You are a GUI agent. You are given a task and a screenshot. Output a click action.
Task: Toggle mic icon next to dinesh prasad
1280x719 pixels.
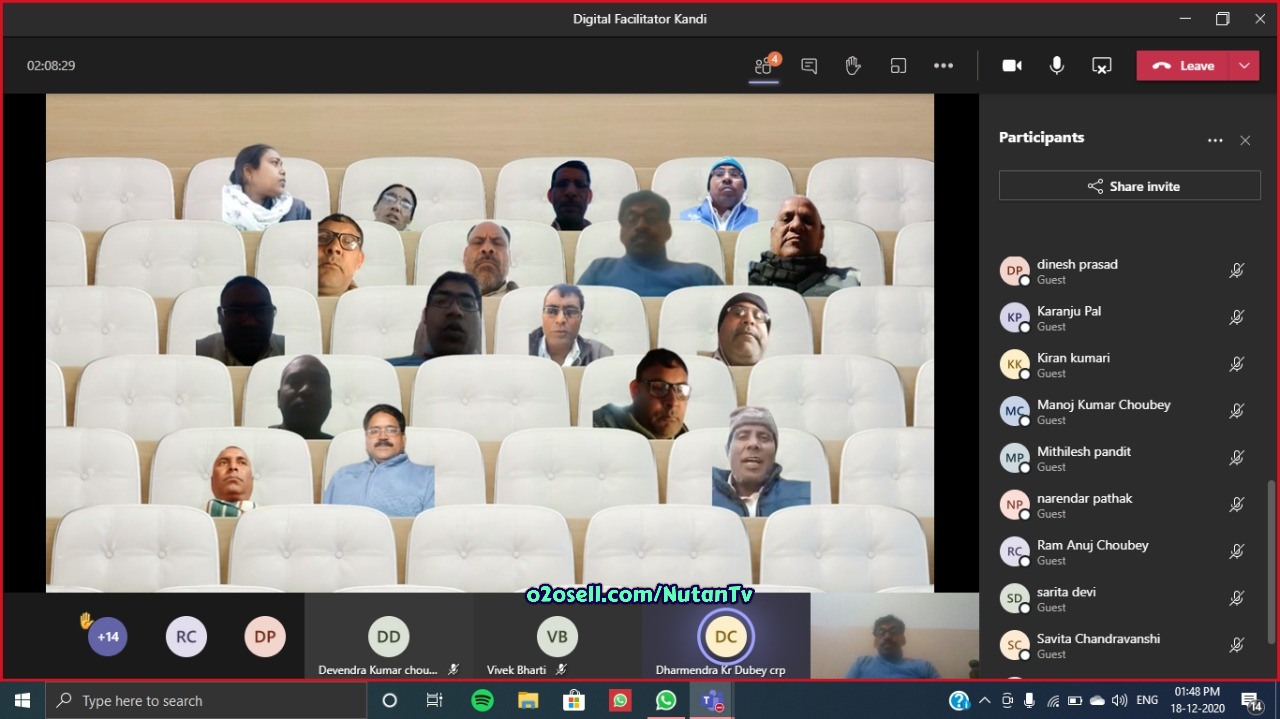coord(1236,271)
